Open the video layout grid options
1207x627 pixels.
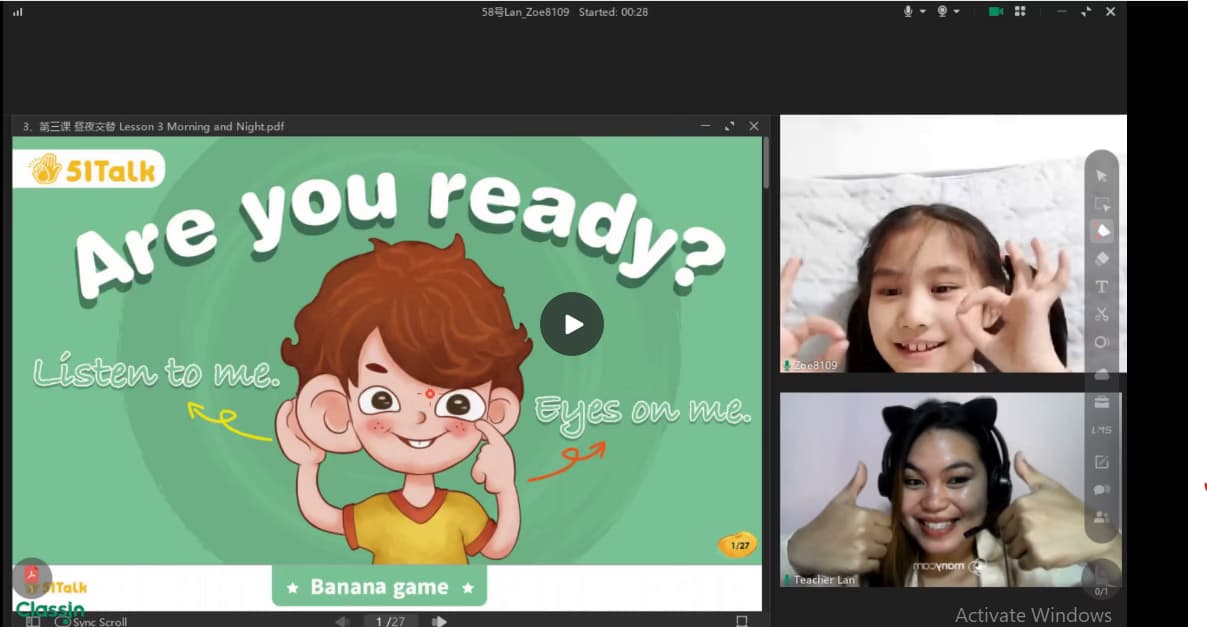coord(1021,11)
